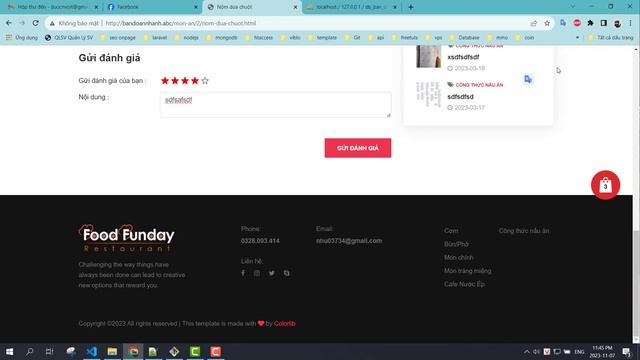The height and width of the screenshot is (360, 640).
Task: Open bookmarks overflow dropdown arrow
Action: [x=577, y=38]
